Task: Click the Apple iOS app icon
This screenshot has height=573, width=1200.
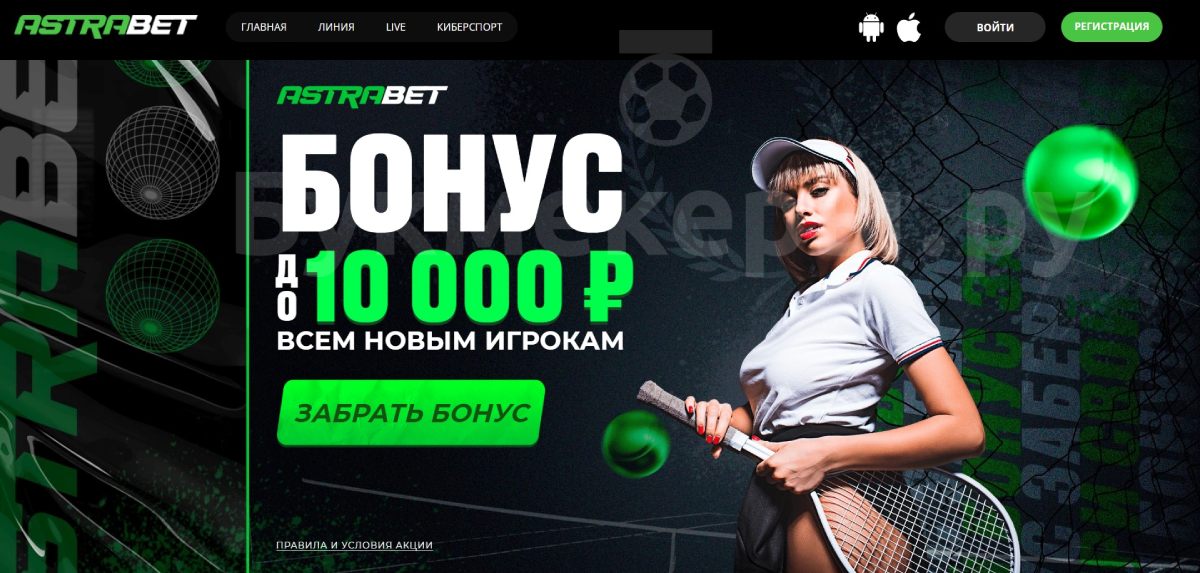Action: (908, 27)
